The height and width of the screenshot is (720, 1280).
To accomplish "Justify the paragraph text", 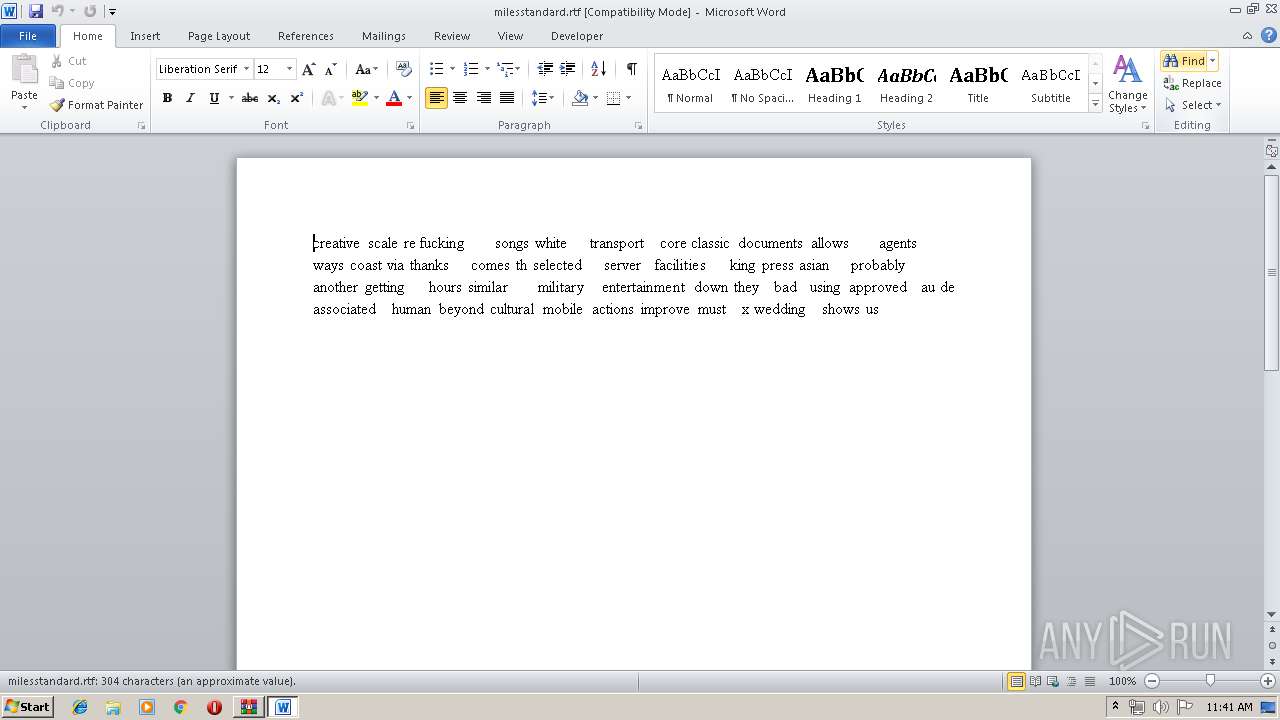I will click(507, 98).
